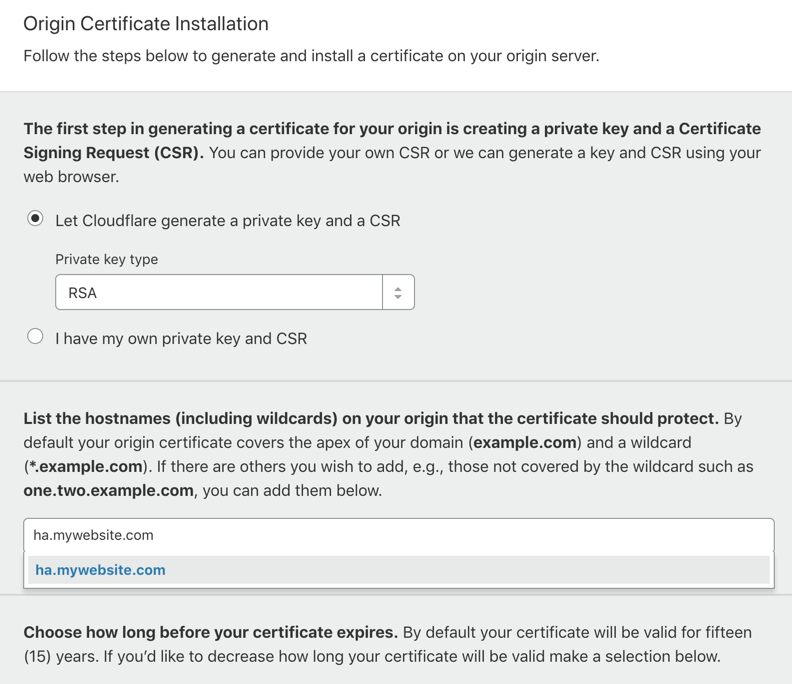Image resolution: width=792 pixels, height=684 pixels.
Task: Click the "Follow the steps below" subtitle
Action: click(311, 56)
